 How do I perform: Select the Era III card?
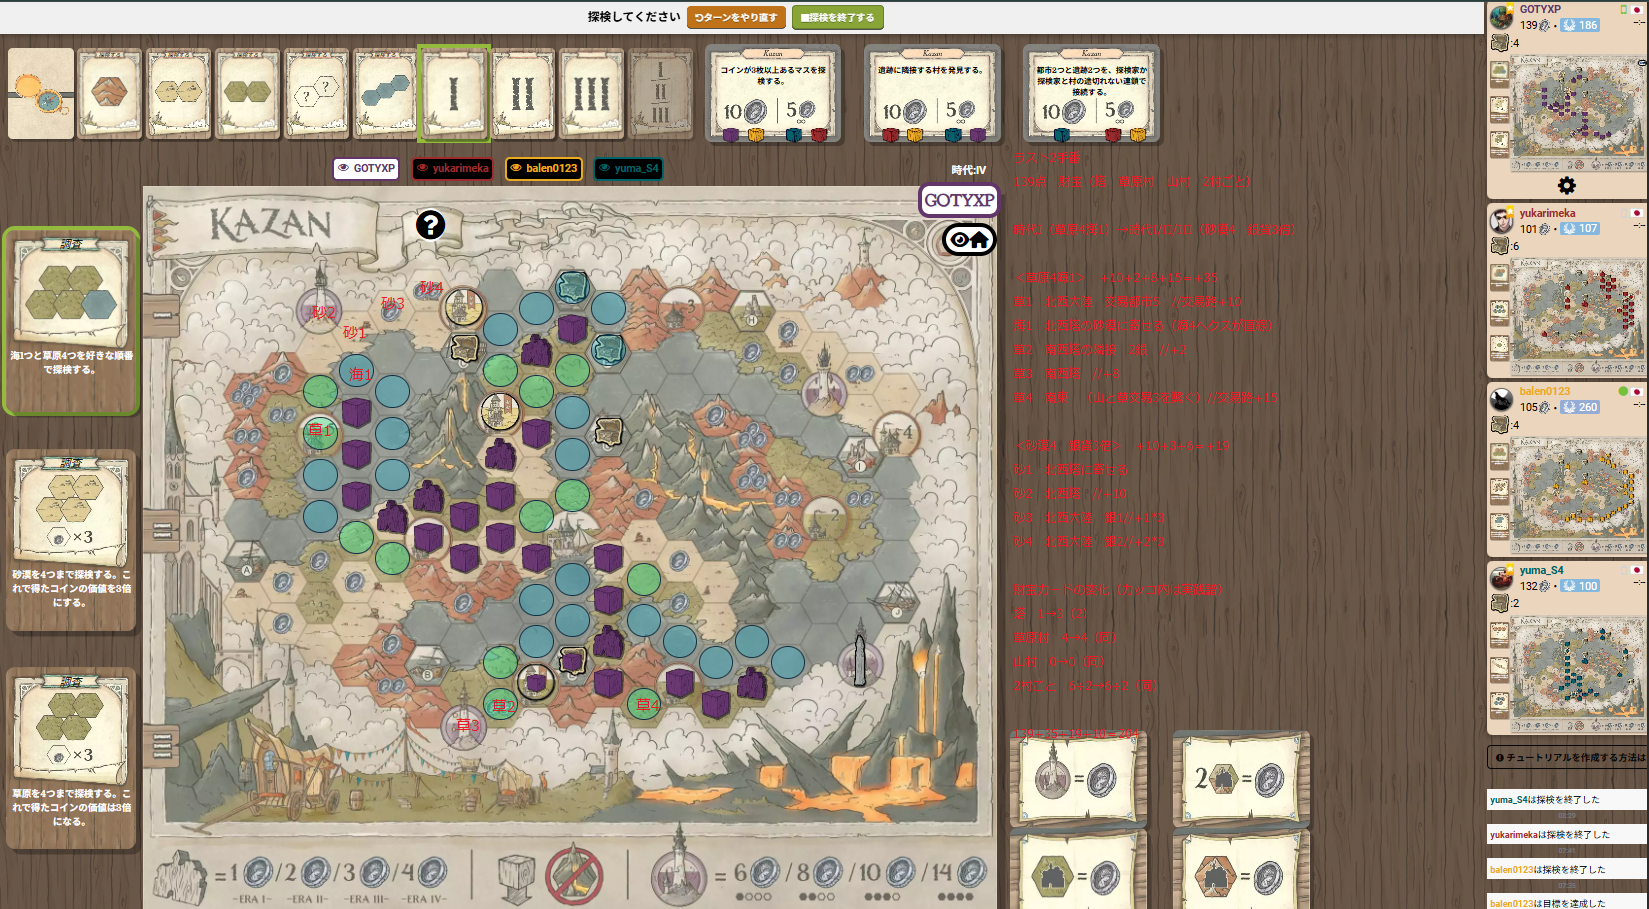click(592, 93)
